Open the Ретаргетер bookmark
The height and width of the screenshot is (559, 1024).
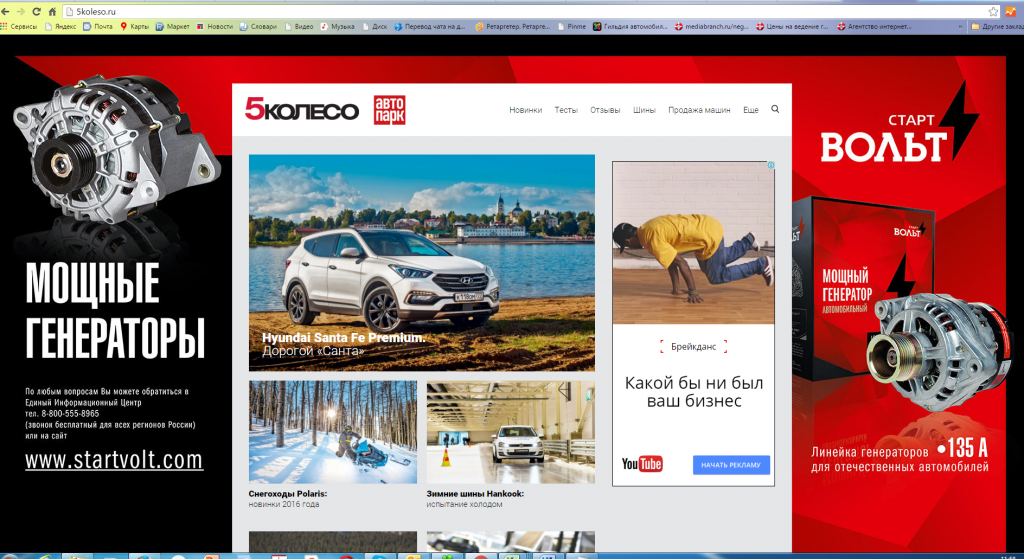[x=513, y=27]
